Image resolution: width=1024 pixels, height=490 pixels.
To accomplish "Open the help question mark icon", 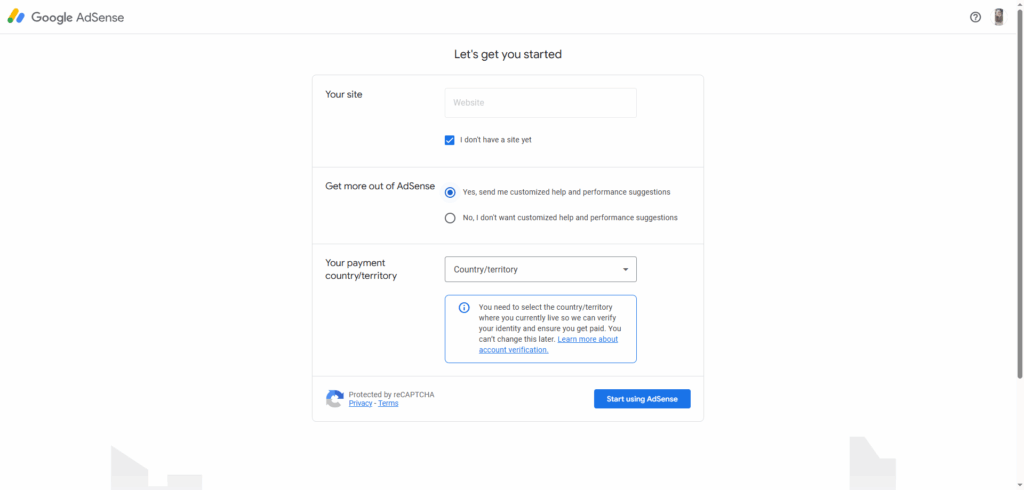I will pos(975,18).
